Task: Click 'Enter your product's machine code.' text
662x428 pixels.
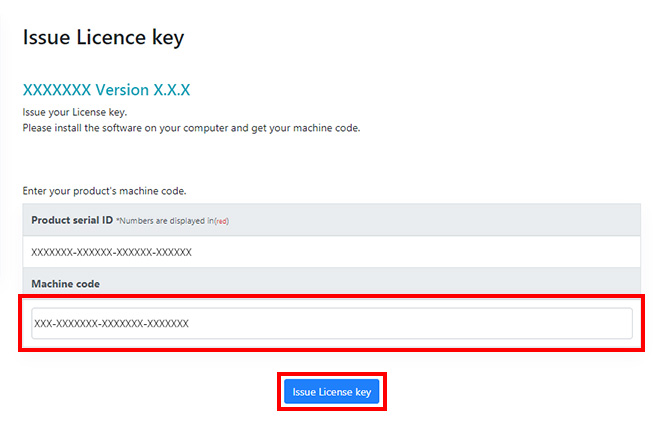Action: coord(104,190)
